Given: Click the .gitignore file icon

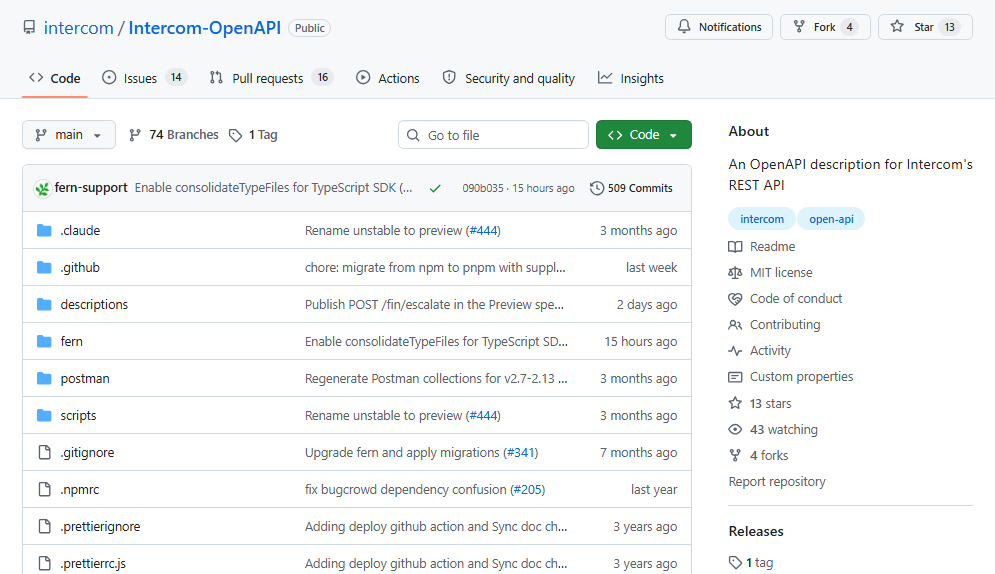Looking at the screenshot, I should [44, 452].
